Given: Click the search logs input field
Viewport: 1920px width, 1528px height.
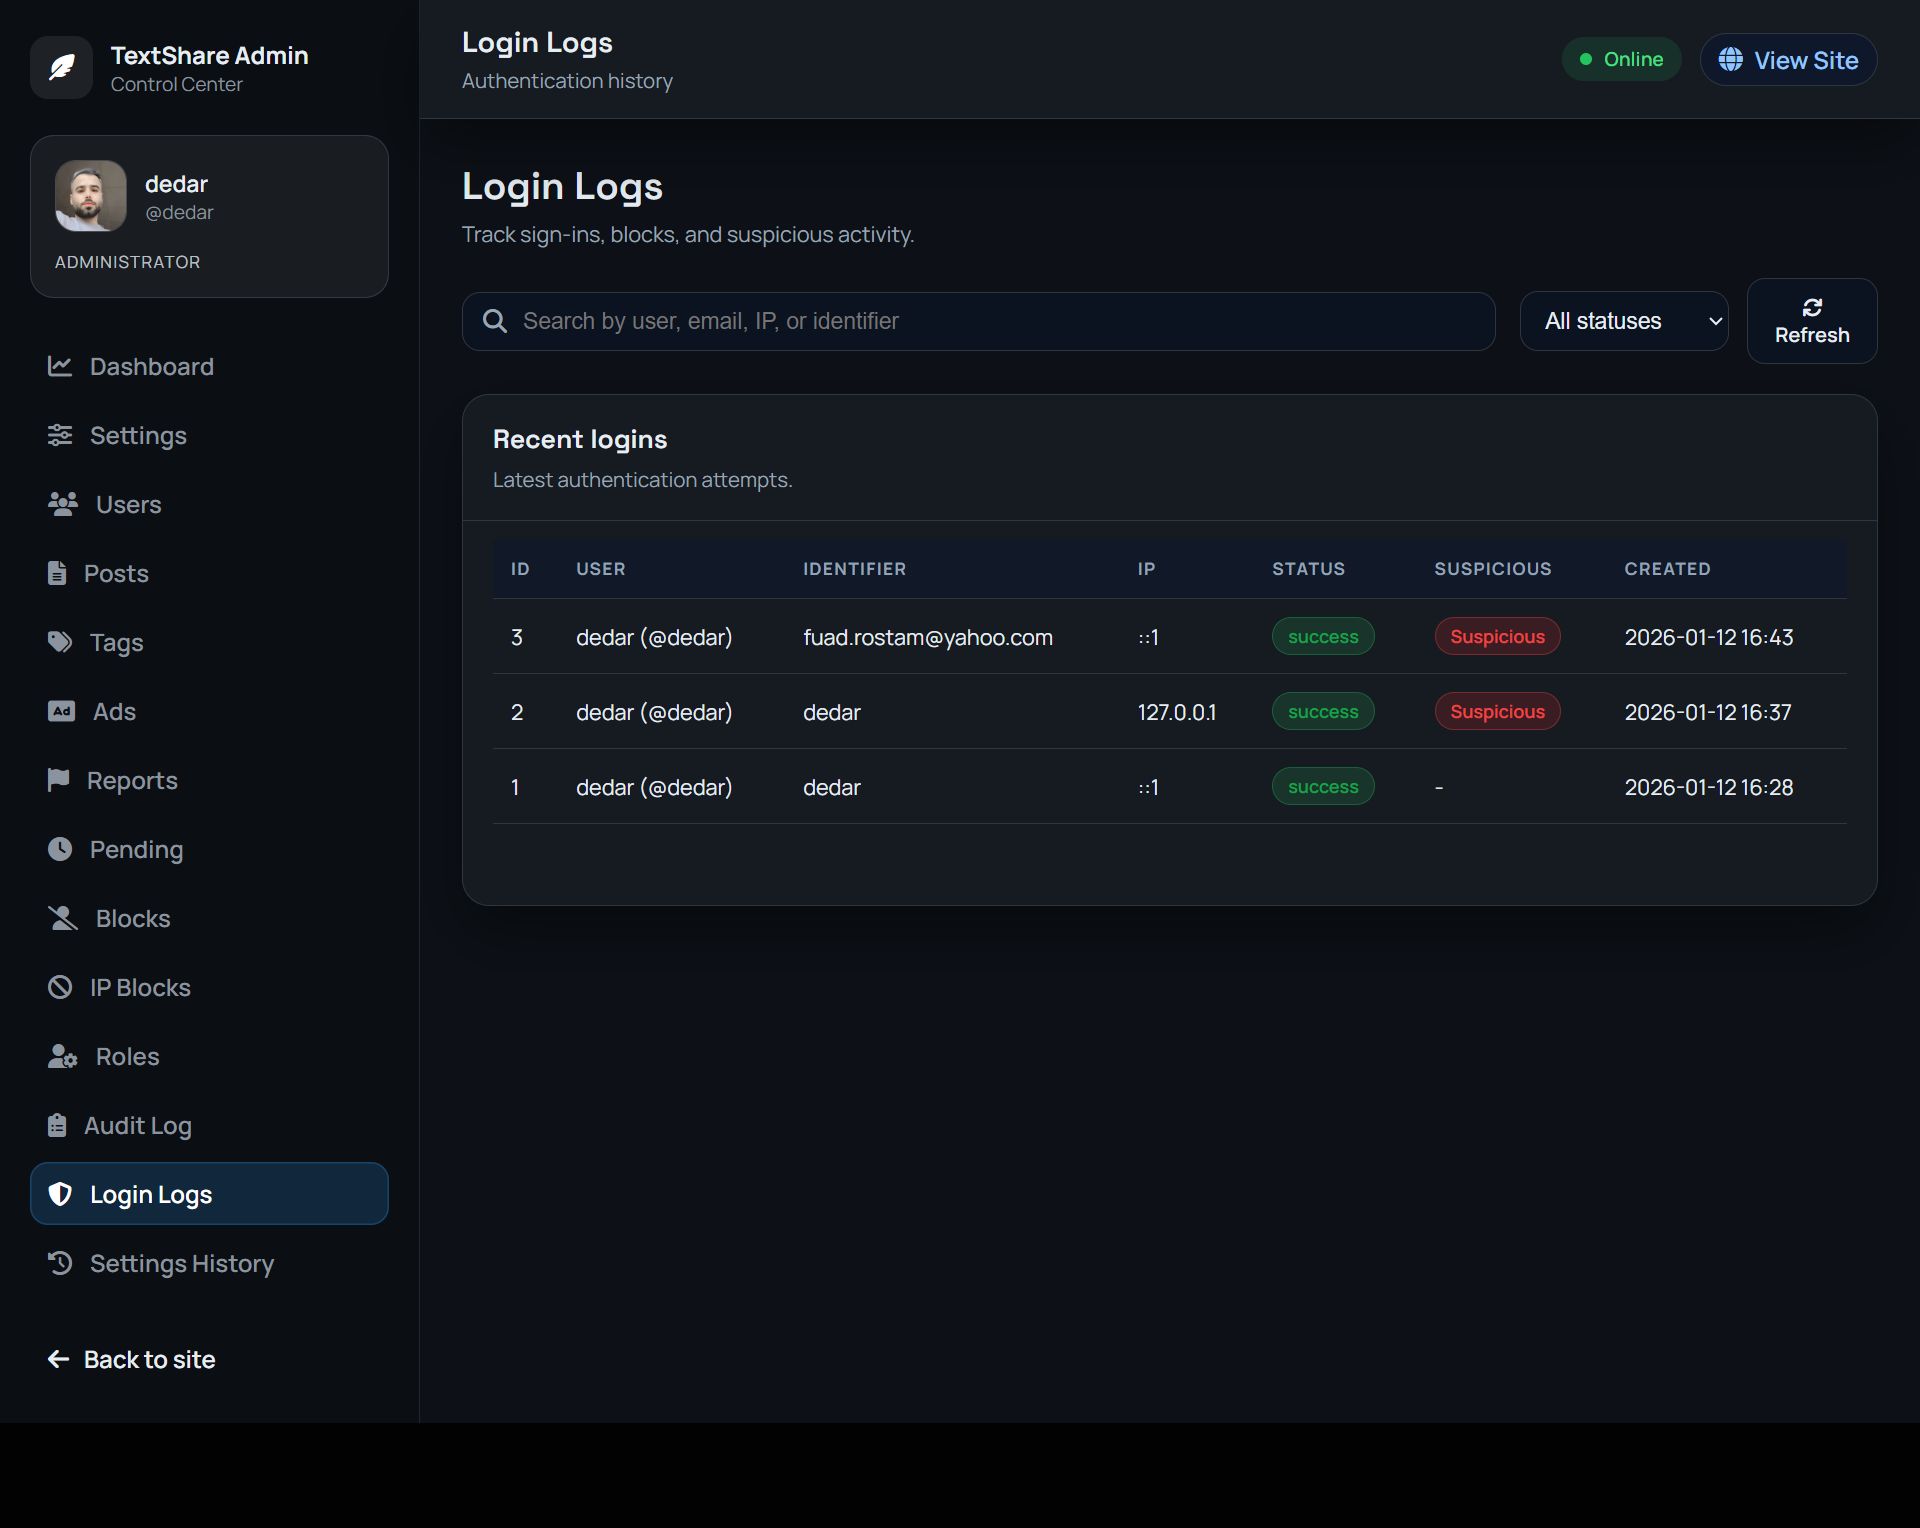Looking at the screenshot, I should click(x=1000, y=321).
